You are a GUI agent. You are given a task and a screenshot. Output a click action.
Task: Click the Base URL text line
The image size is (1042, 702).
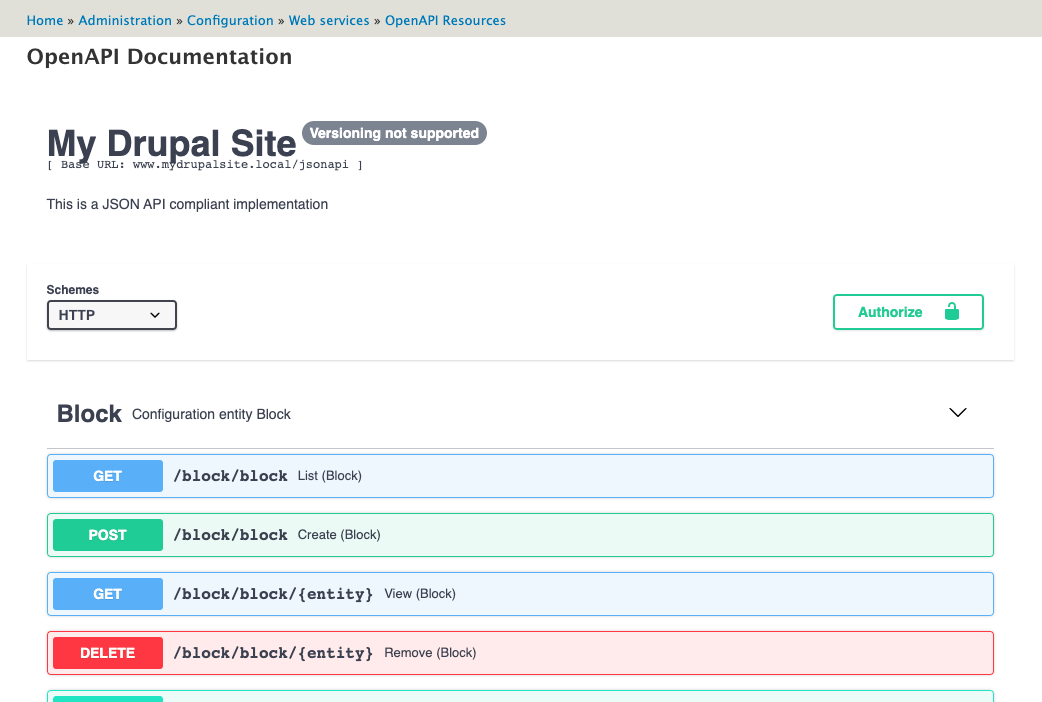click(205, 164)
